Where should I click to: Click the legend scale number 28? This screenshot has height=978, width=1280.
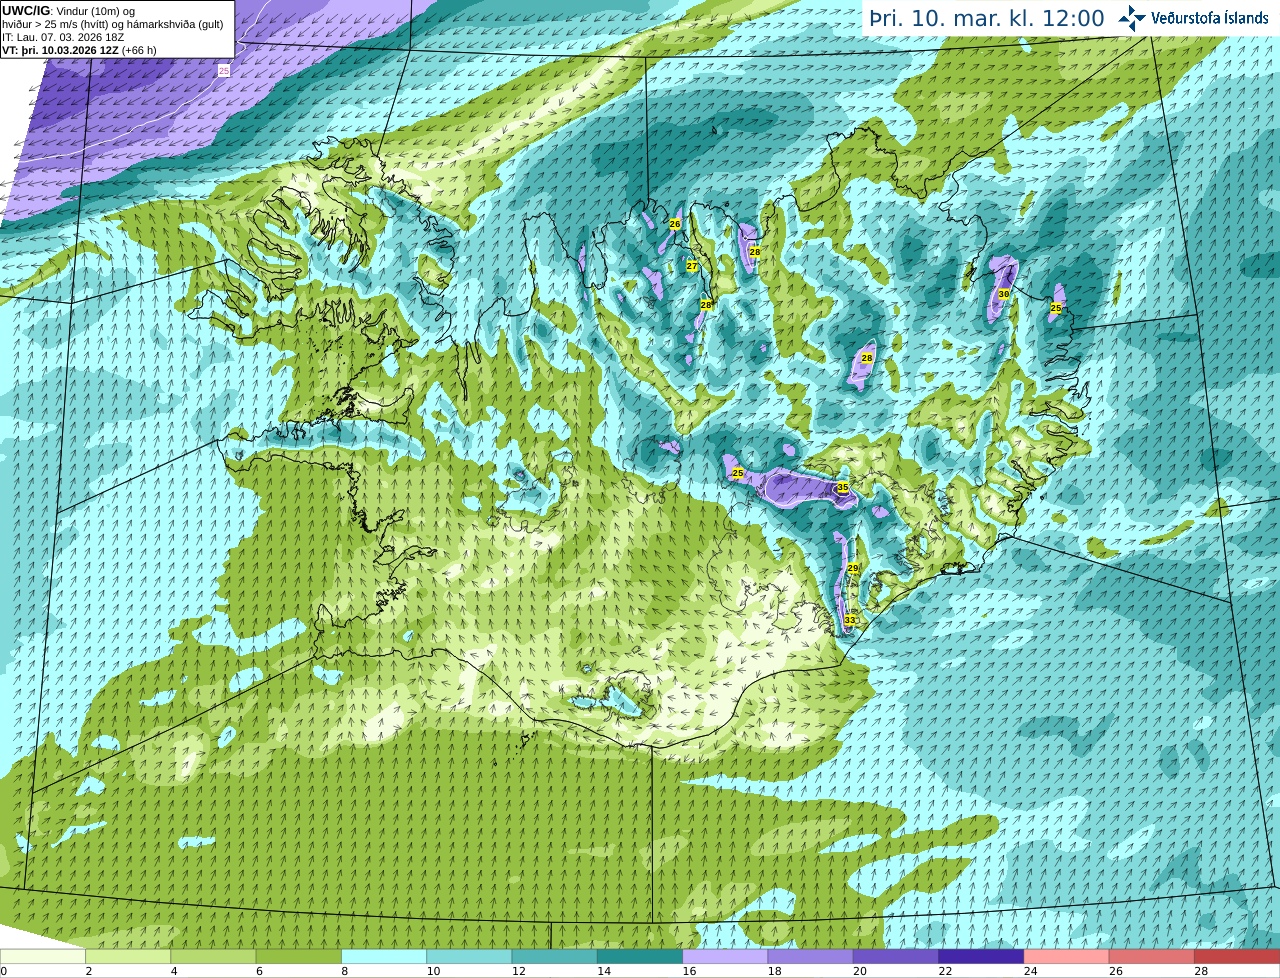(x=1201, y=971)
